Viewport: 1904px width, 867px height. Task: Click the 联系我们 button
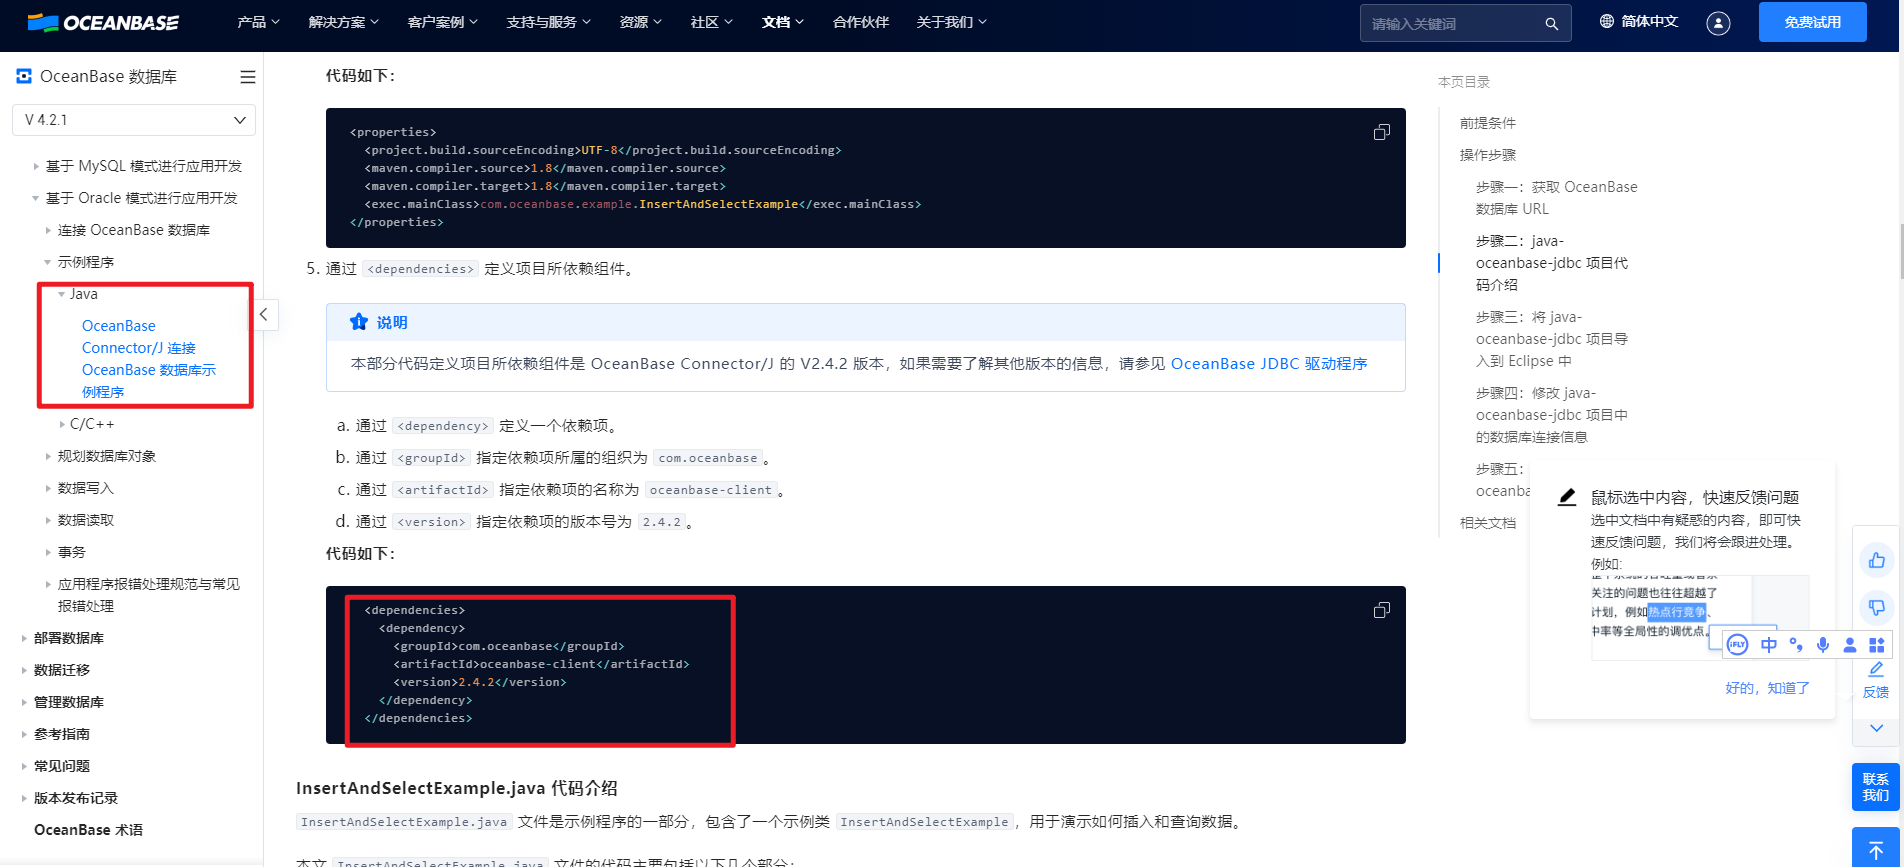[x=1875, y=787]
